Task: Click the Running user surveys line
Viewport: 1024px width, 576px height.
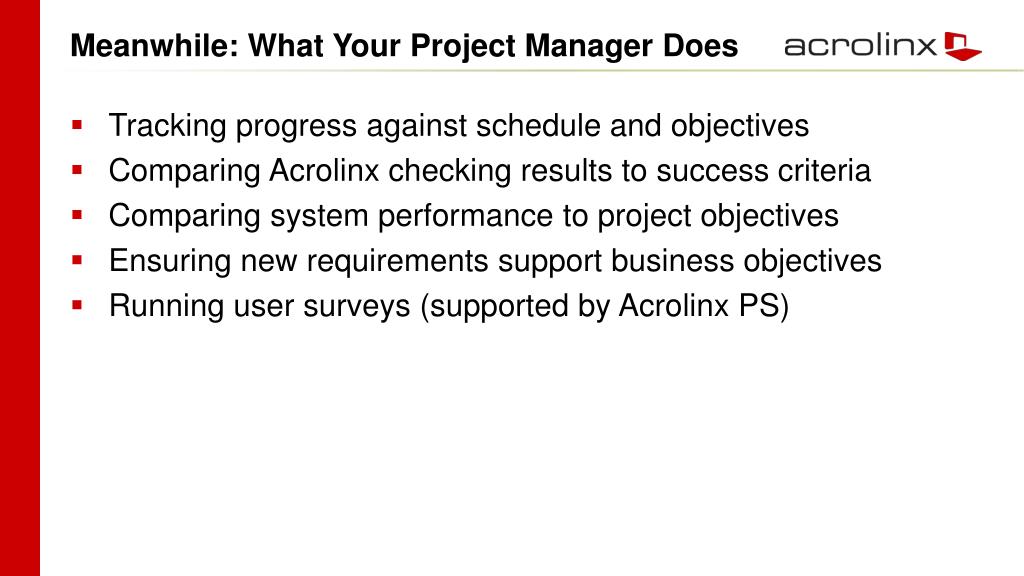Action: (x=449, y=306)
